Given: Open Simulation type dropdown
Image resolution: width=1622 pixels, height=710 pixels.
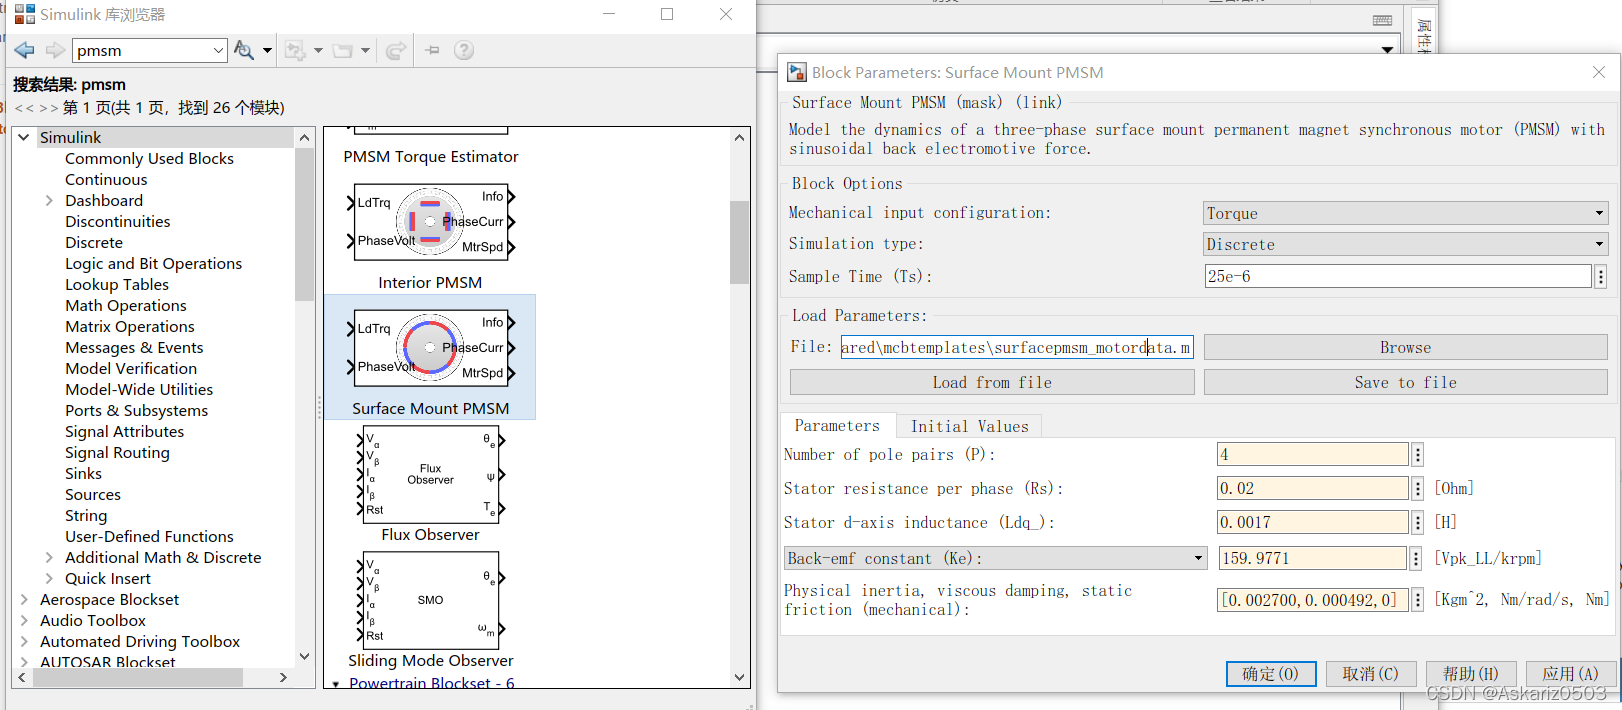Looking at the screenshot, I should 1405,244.
